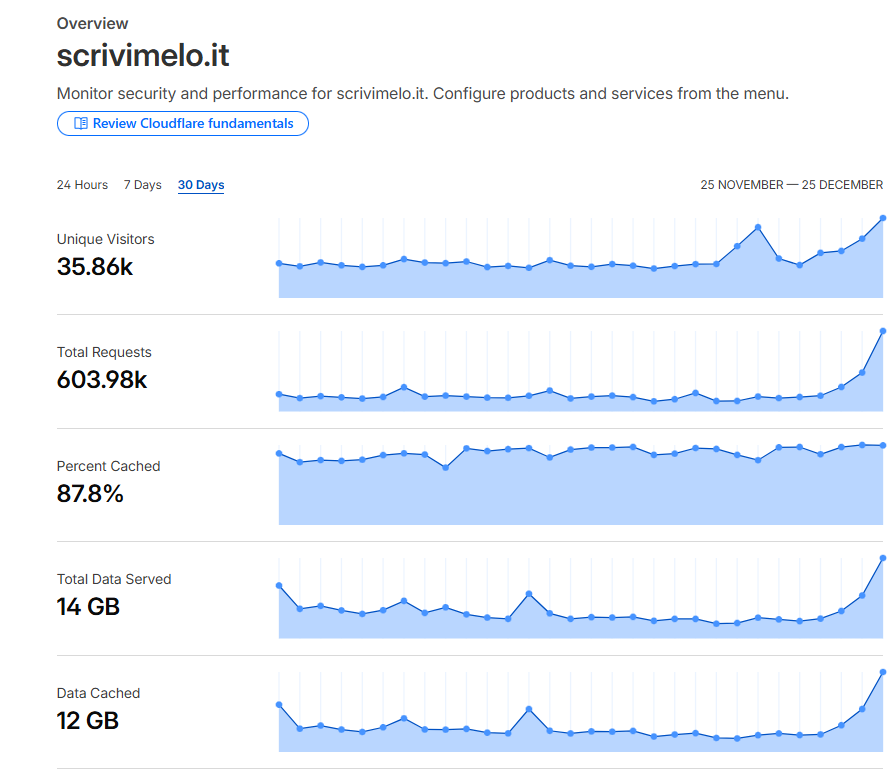Click the Total Data Served label
The height and width of the screenshot is (780, 893).
pyautogui.click(x=114, y=579)
